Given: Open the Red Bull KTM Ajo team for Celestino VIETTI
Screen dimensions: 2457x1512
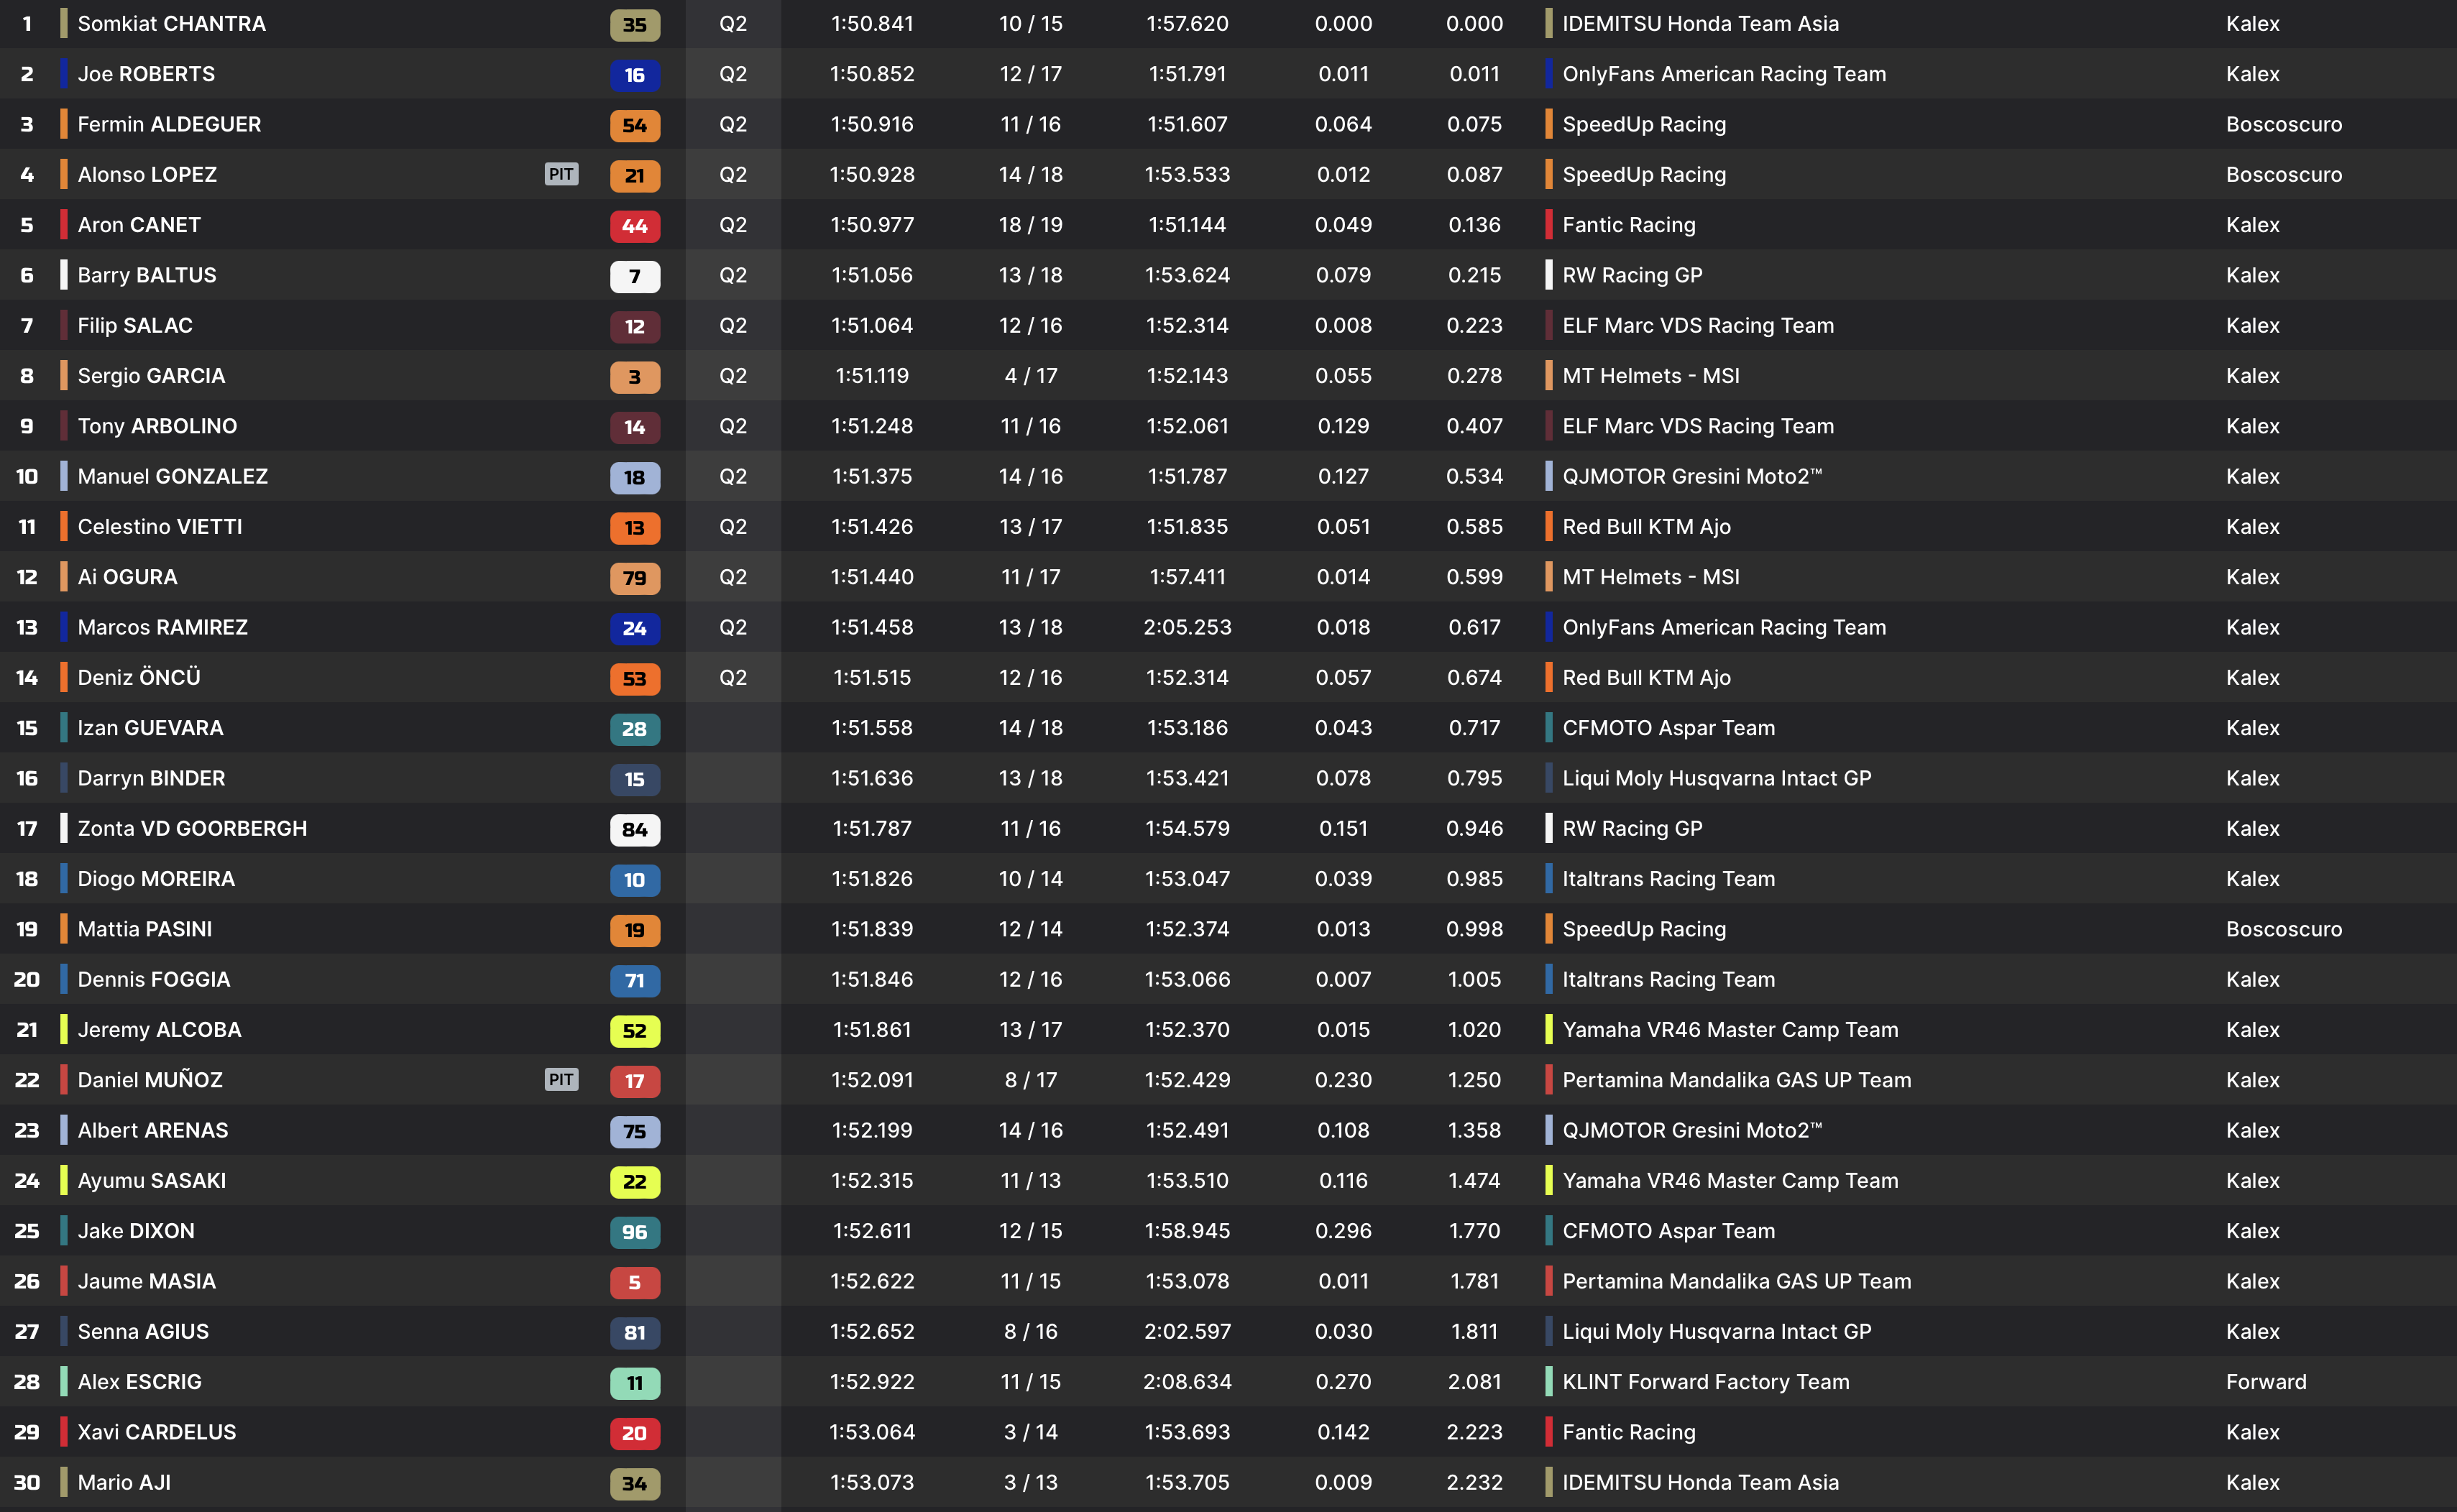Looking at the screenshot, I should click(x=1646, y=526).
